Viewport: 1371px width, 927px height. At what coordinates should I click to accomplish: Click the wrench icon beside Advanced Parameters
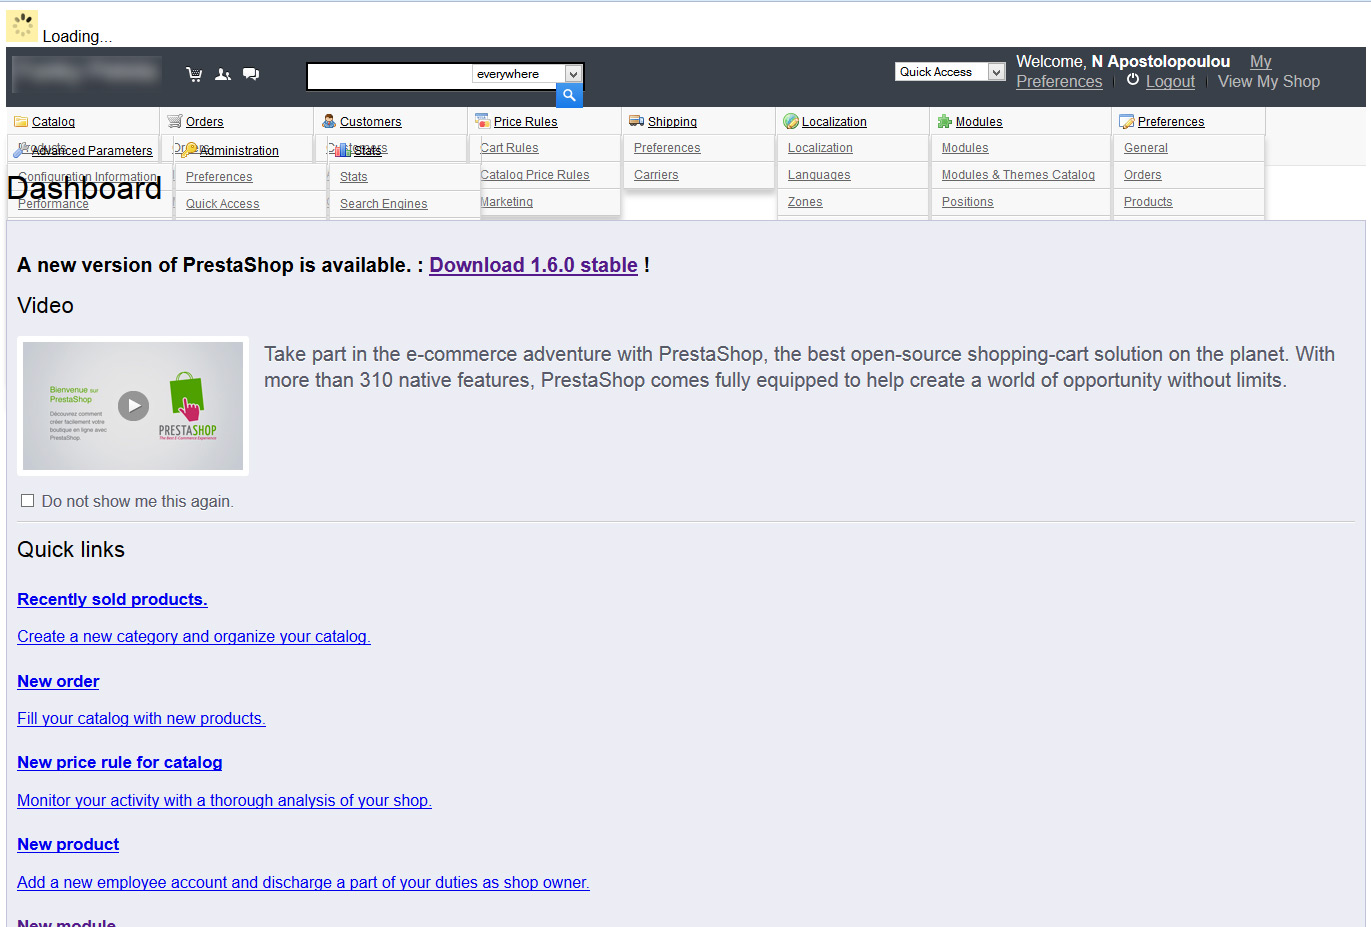(21, 151)
